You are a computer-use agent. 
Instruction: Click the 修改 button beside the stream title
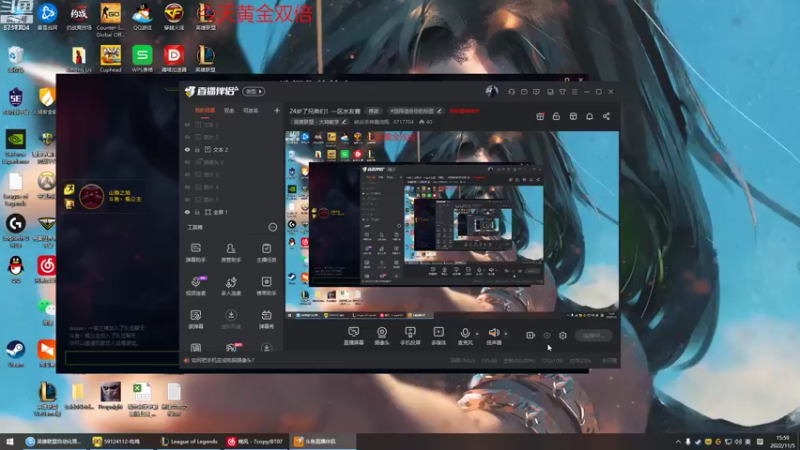[374, 111]
